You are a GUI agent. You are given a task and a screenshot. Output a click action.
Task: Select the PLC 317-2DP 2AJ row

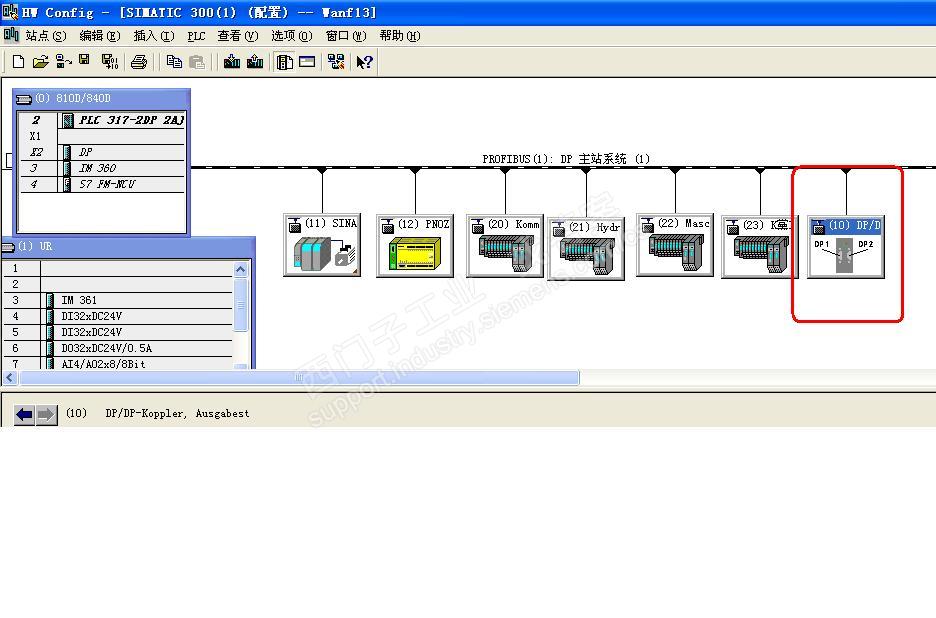tap(101, 120)
